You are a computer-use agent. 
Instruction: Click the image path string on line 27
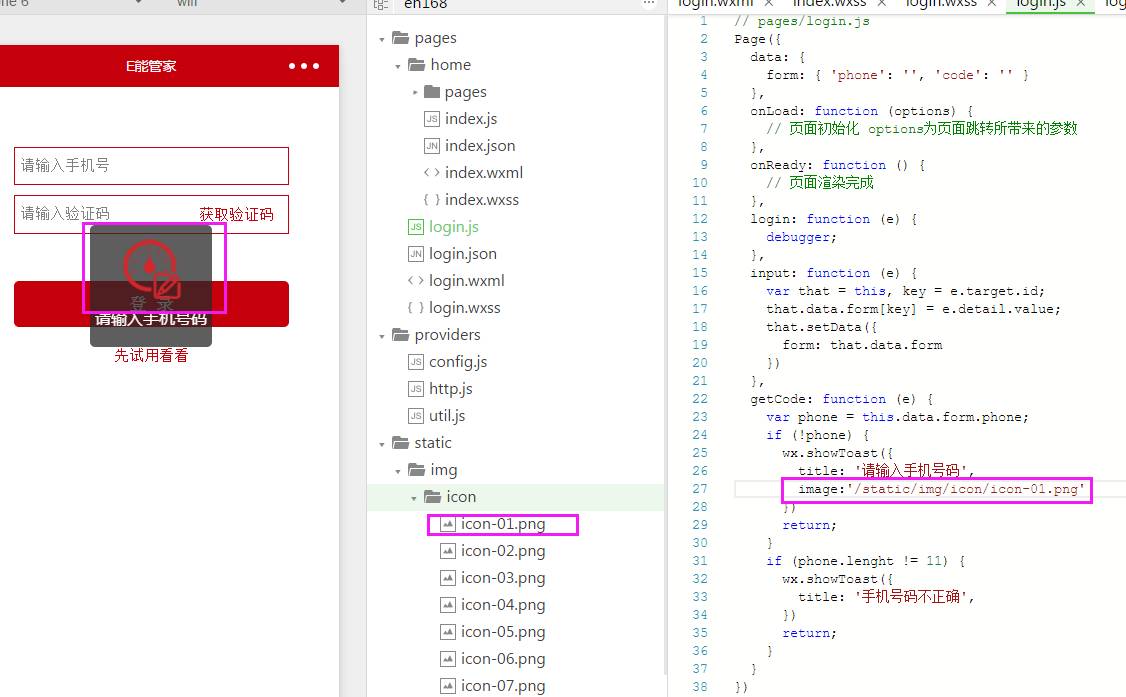(x=967, y=489)
